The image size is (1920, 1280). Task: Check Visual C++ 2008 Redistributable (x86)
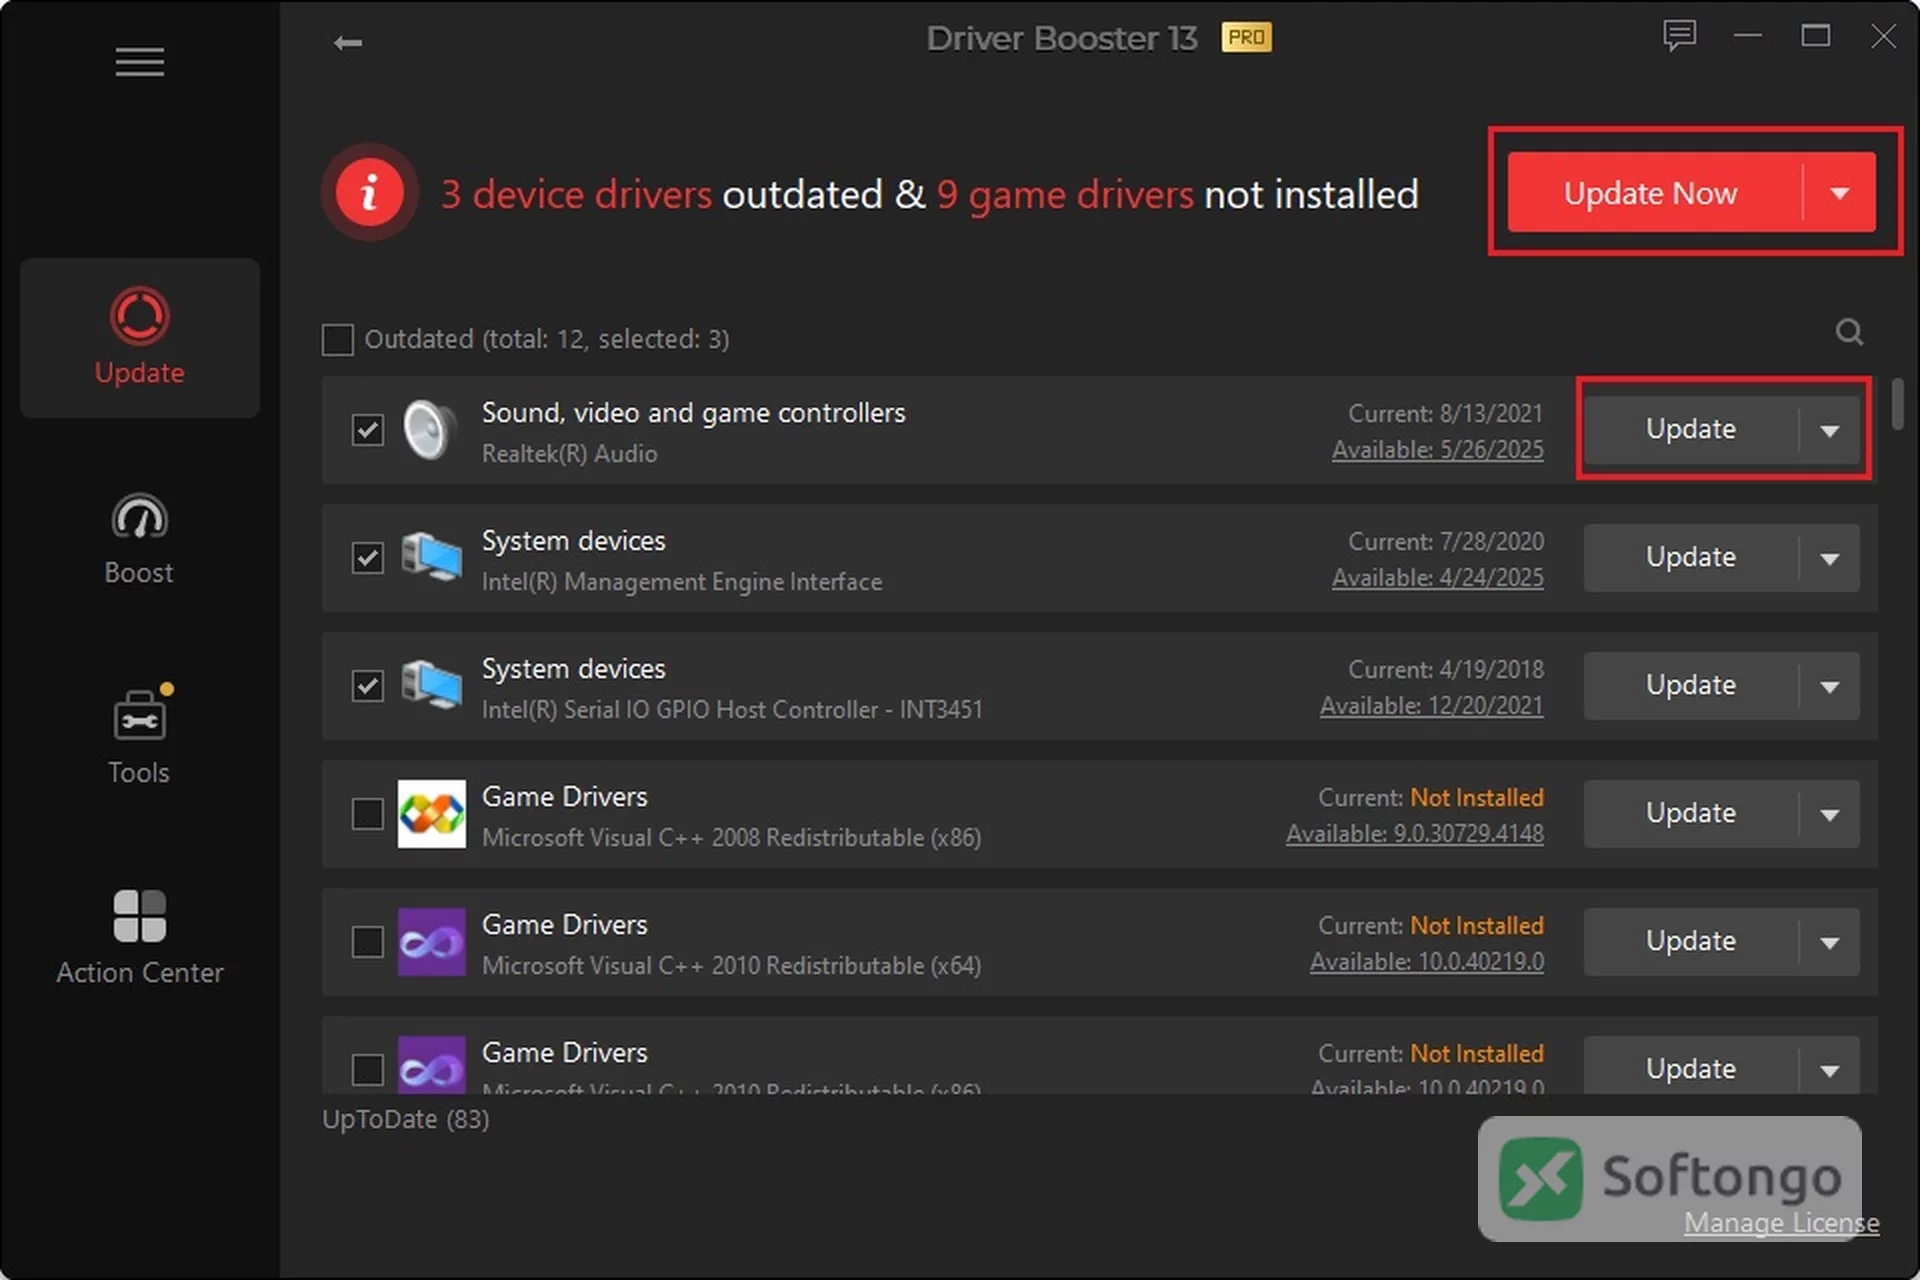point(367,814)
